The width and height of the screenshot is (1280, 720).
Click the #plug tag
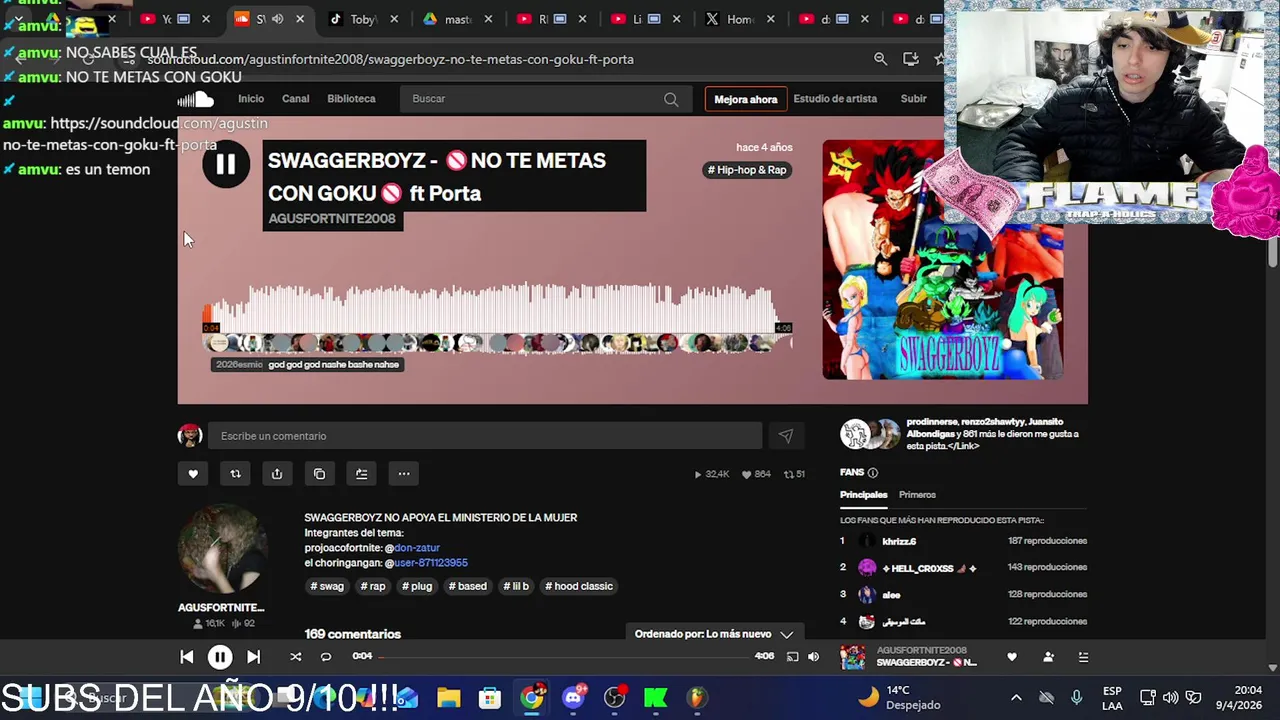coord(417,586)
